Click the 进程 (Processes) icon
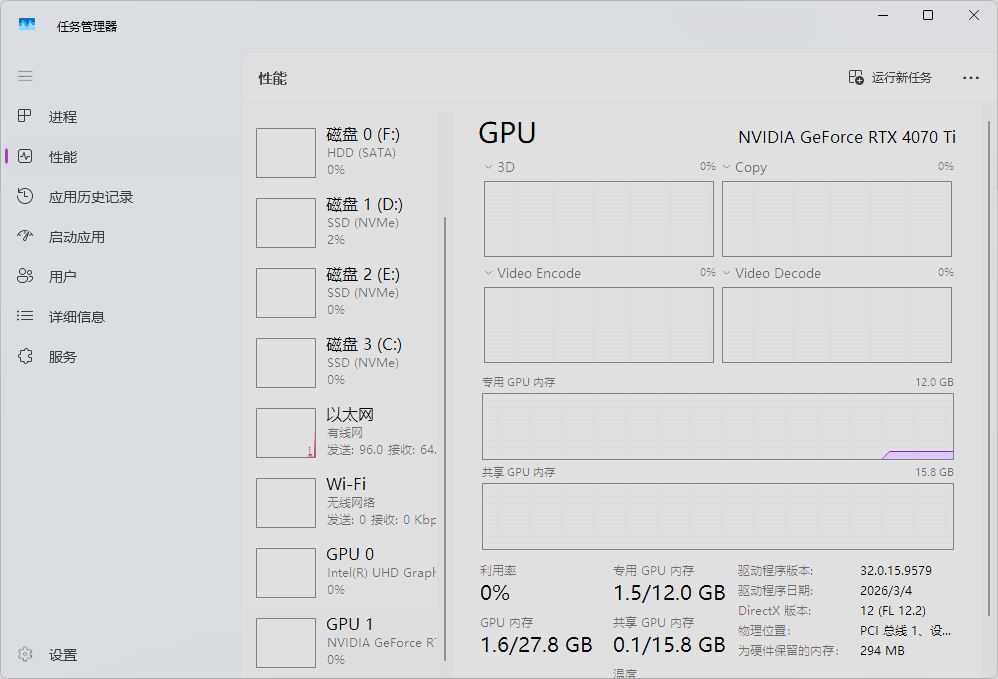Viewport: 998px width, 679px height. (25, 116)
